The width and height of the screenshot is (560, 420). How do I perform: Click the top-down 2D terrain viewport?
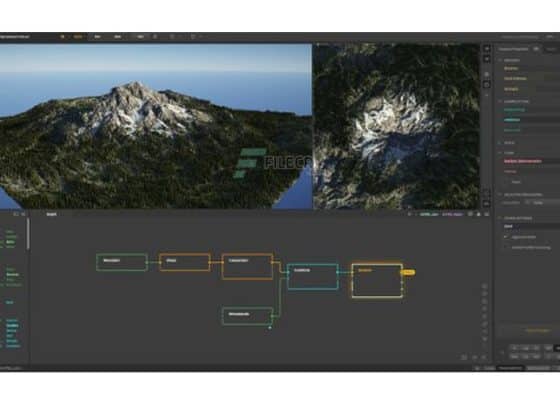click(x=396, y=126)
